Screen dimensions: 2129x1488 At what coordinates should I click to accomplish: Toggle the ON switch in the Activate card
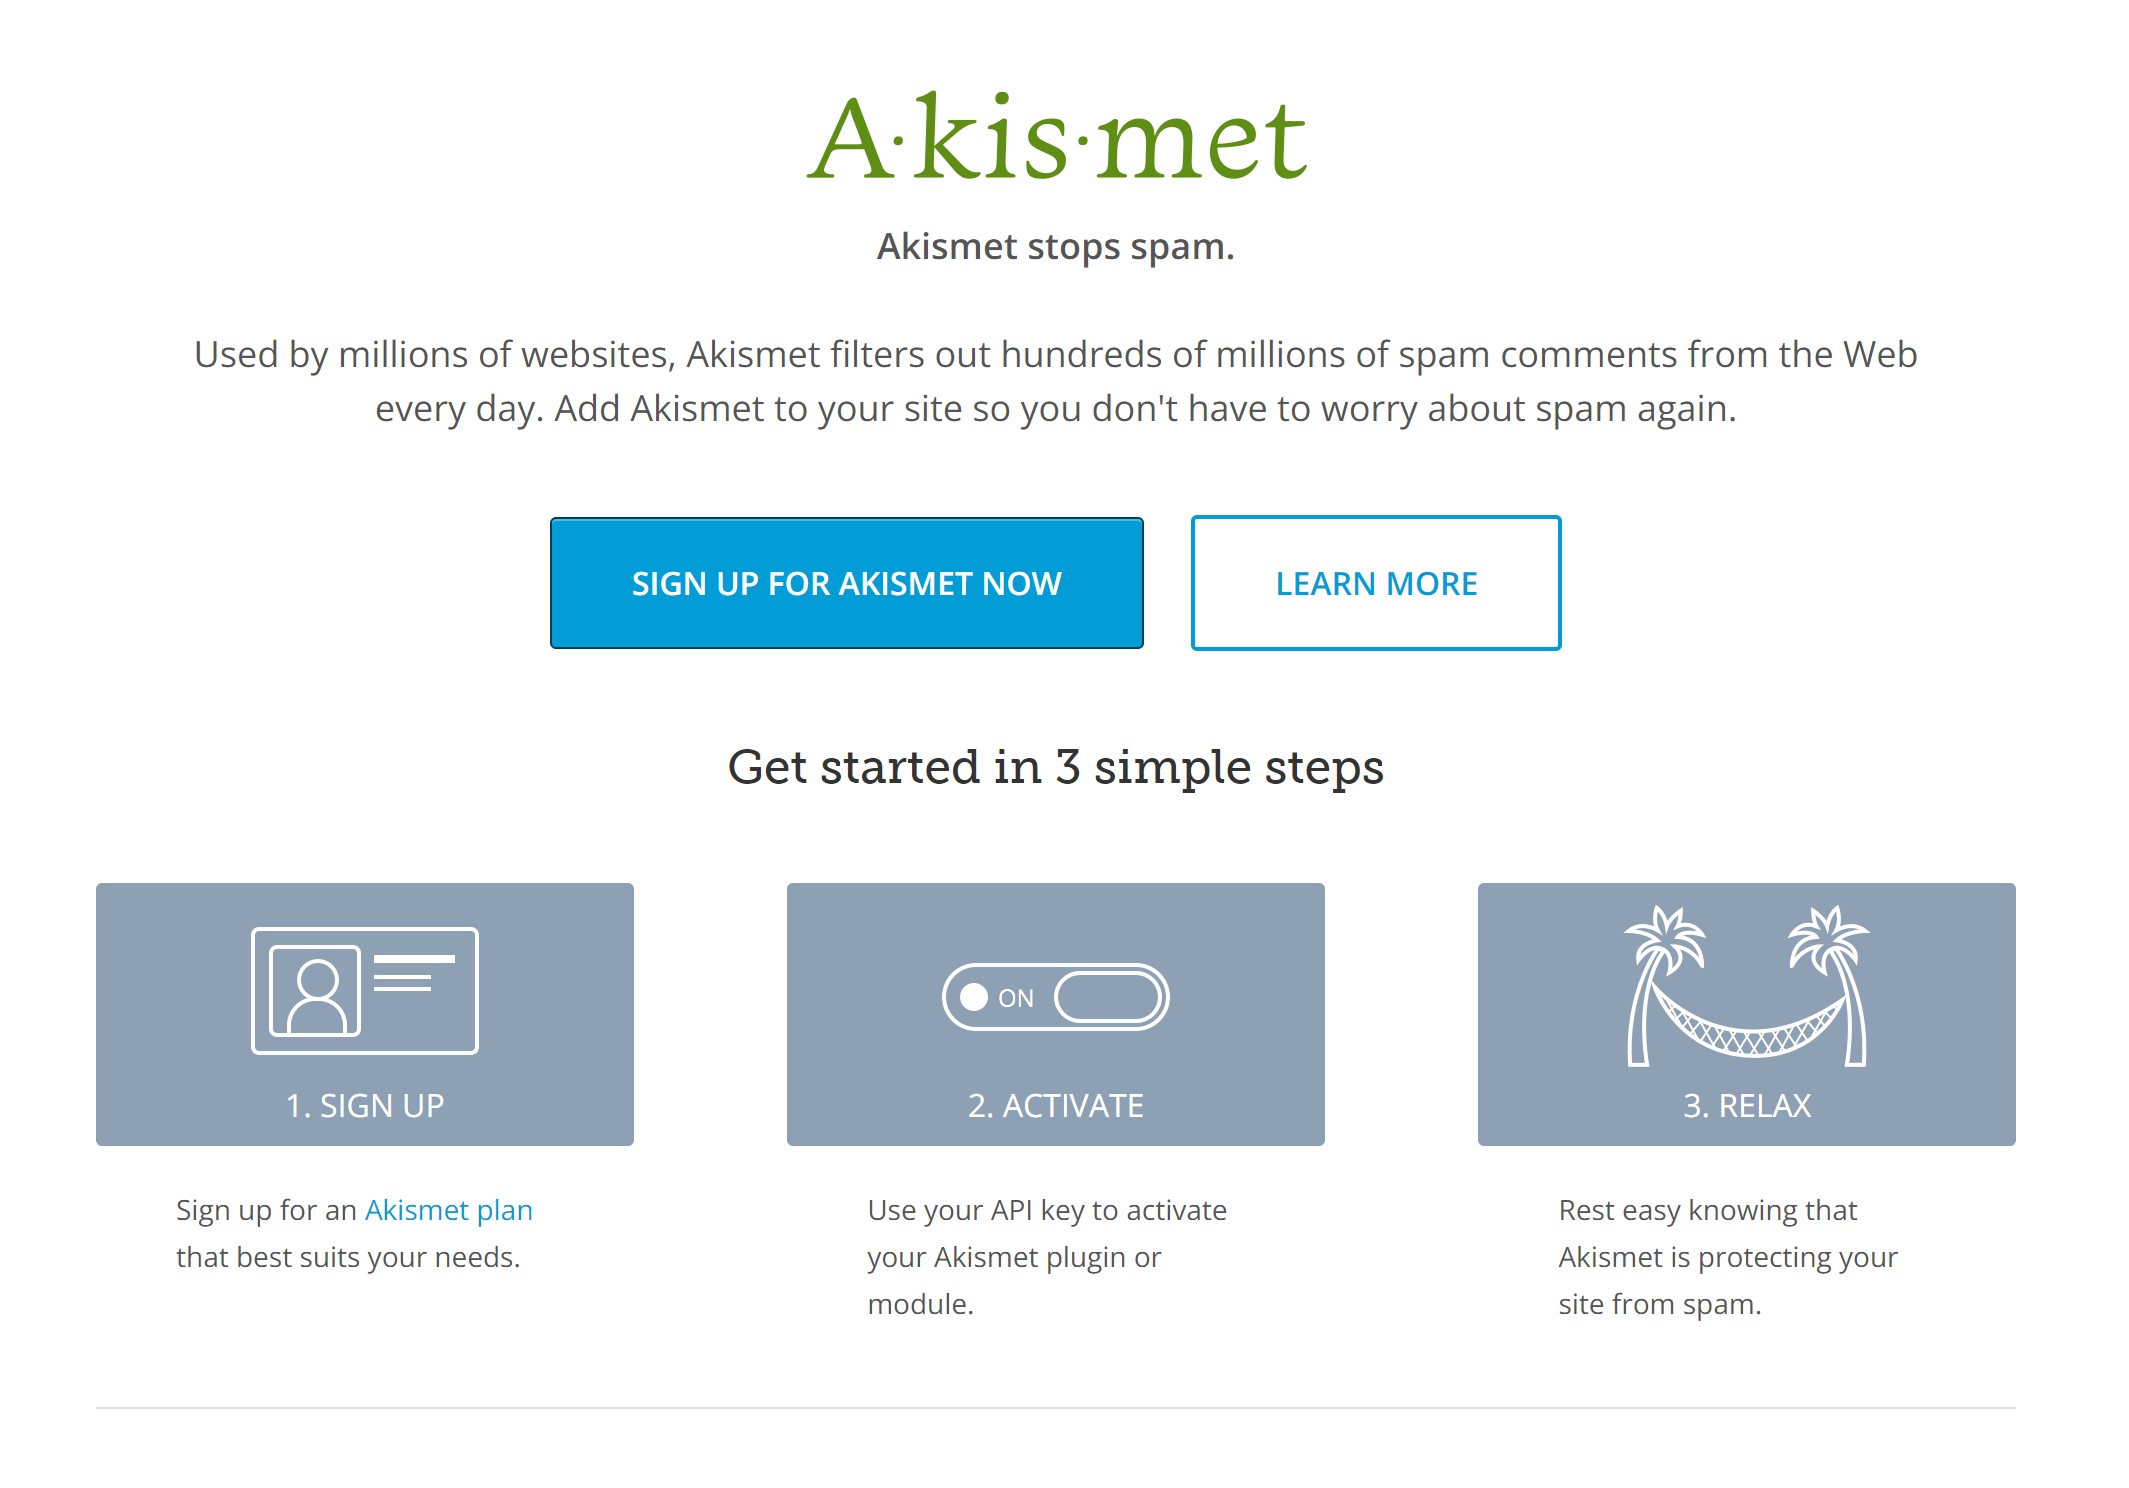pos(1055,997)
